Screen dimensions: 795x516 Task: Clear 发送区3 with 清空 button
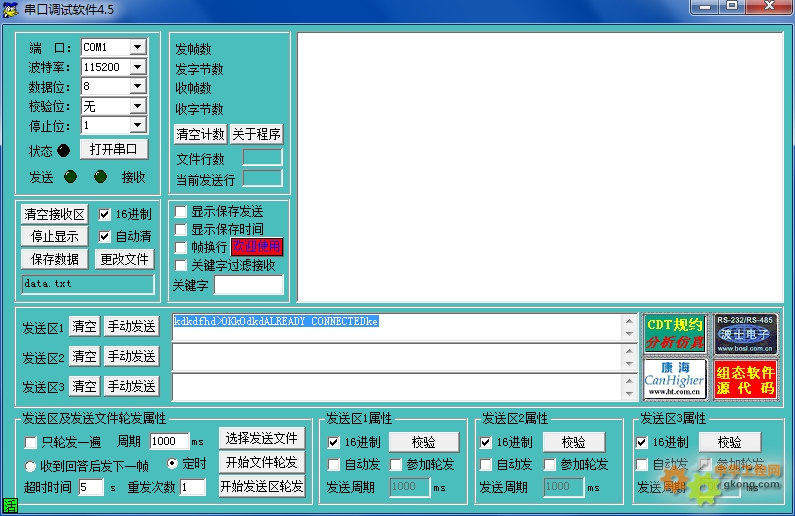coord(84,386)
